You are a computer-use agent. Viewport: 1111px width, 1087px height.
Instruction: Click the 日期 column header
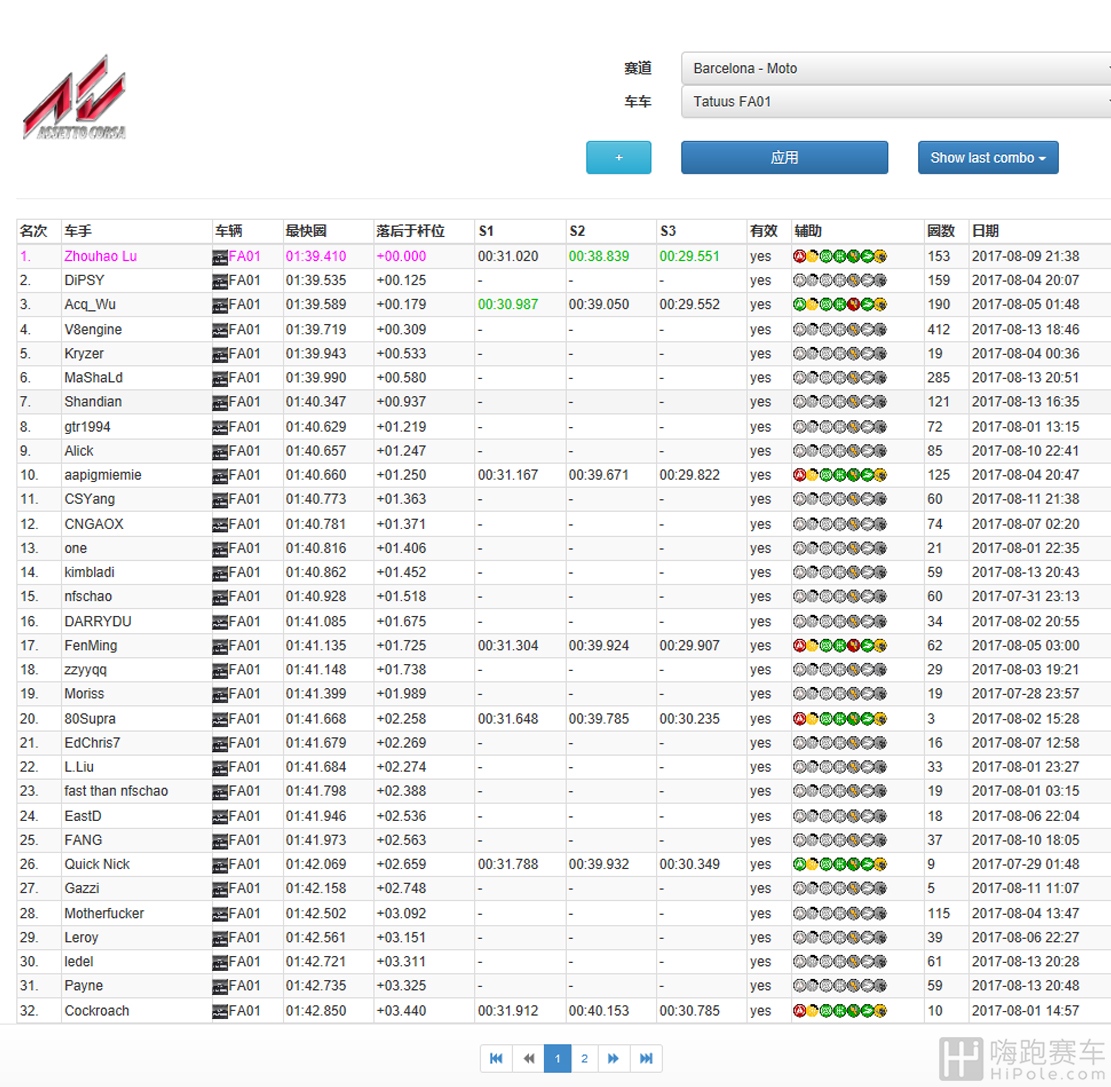pos(986,231)
